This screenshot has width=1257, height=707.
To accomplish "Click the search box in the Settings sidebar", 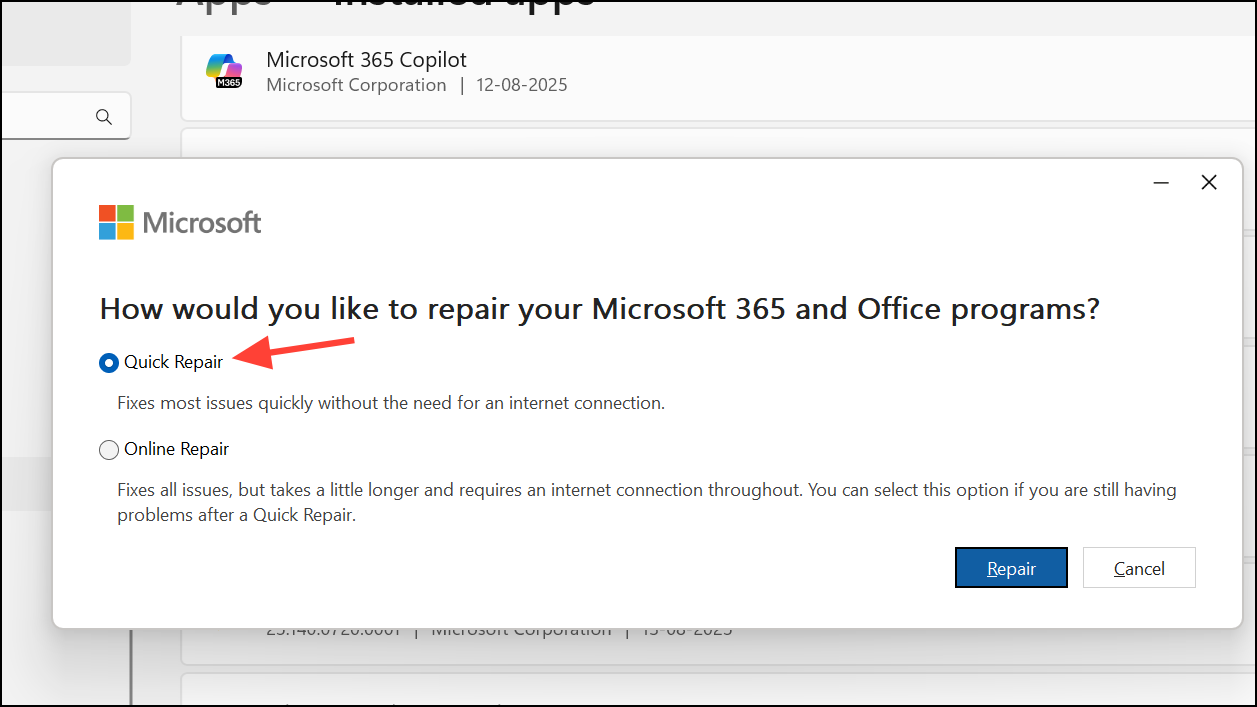I will coord(65,116).
